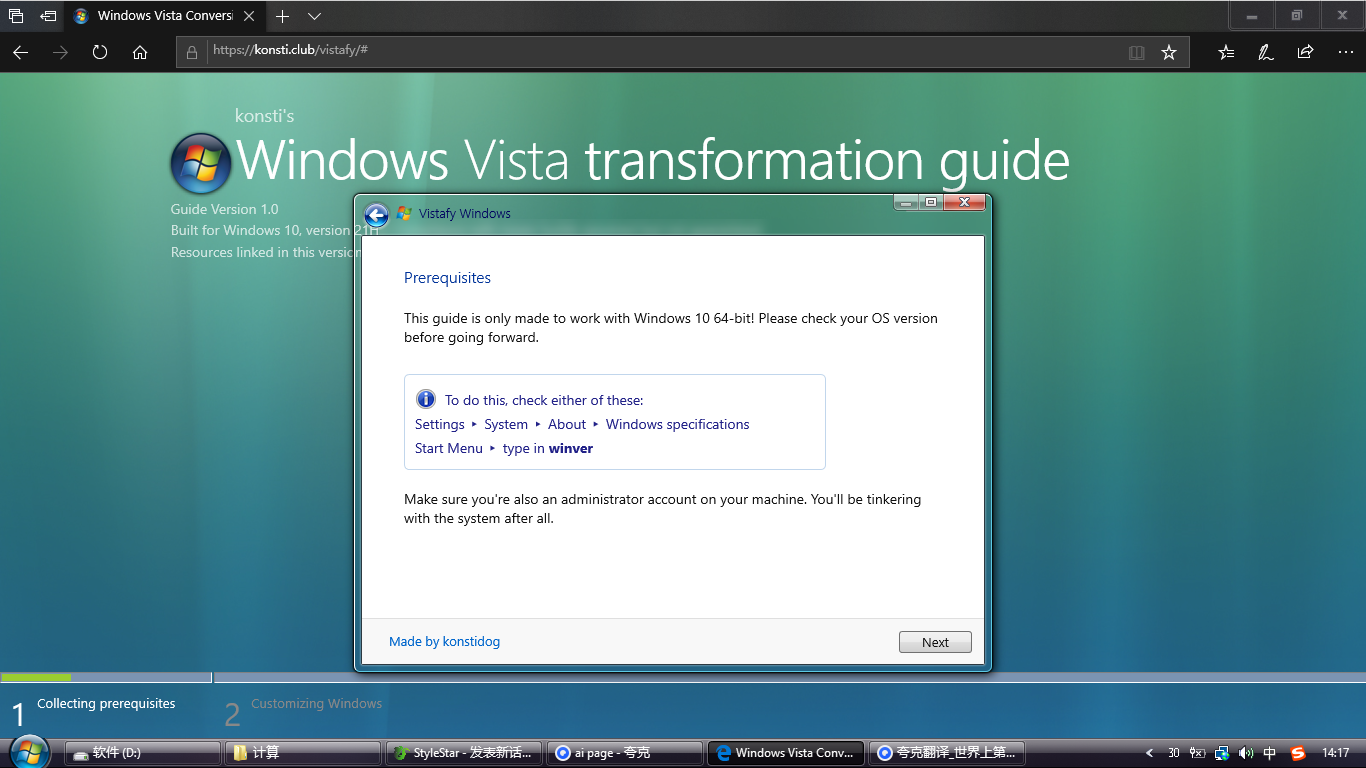The image size is (1366, 768).
Task: Click the konsti's title text
Action: 264,116
